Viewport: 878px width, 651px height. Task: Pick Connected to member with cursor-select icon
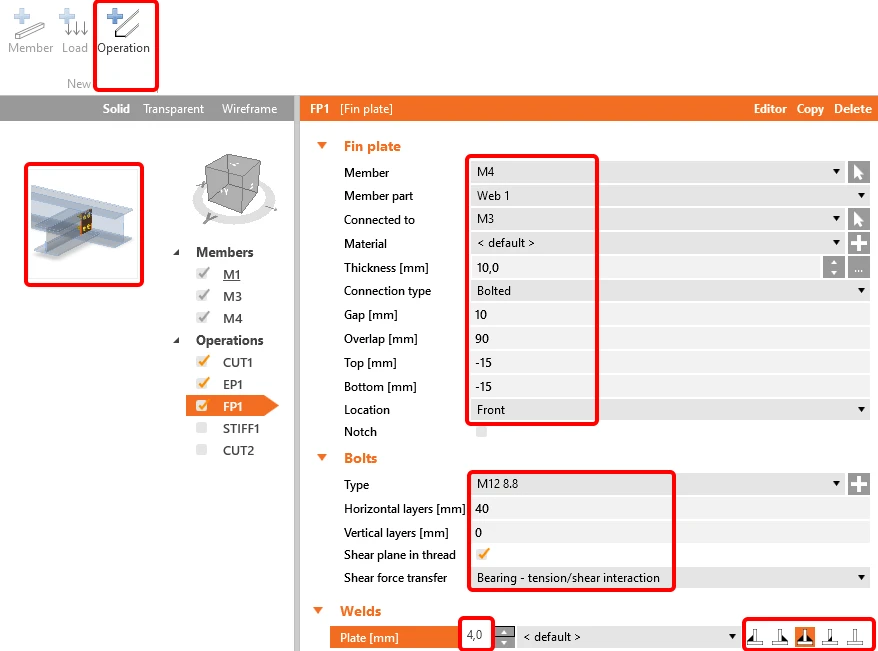point(858,219)
